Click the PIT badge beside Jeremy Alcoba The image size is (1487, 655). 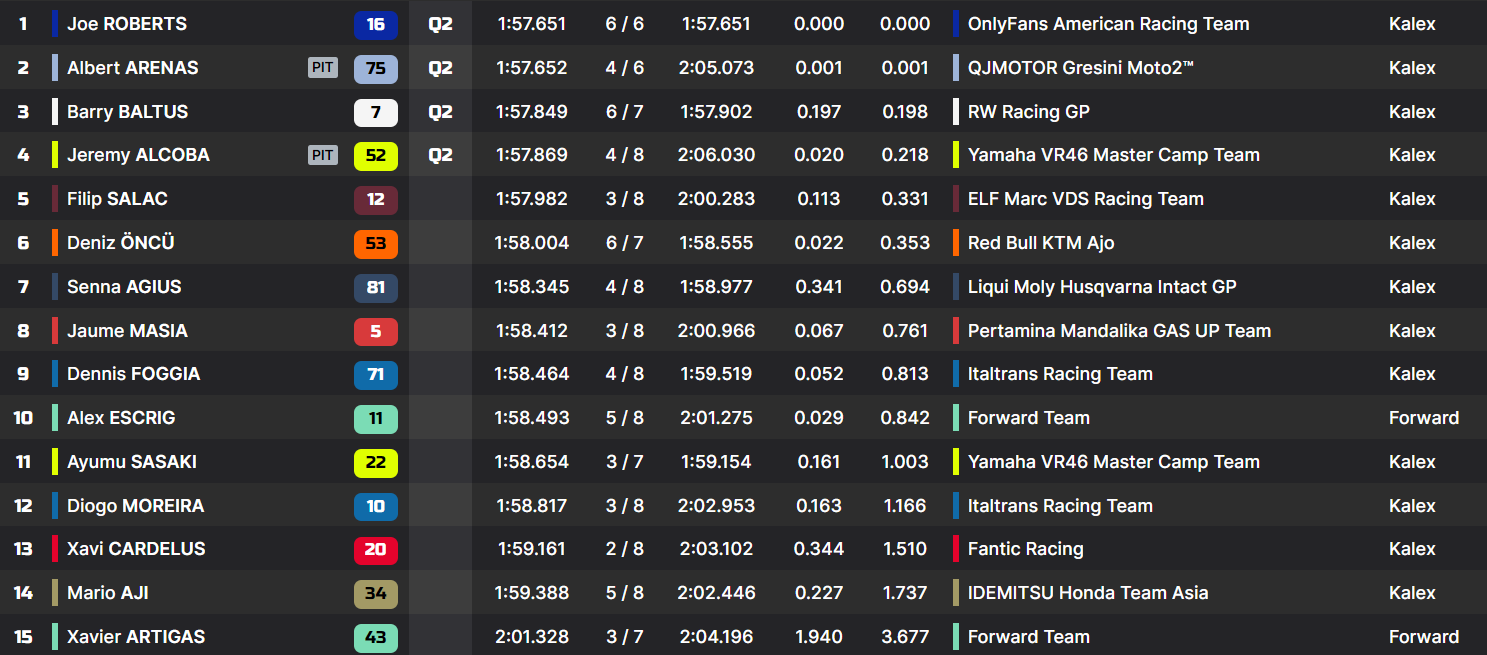323,155
